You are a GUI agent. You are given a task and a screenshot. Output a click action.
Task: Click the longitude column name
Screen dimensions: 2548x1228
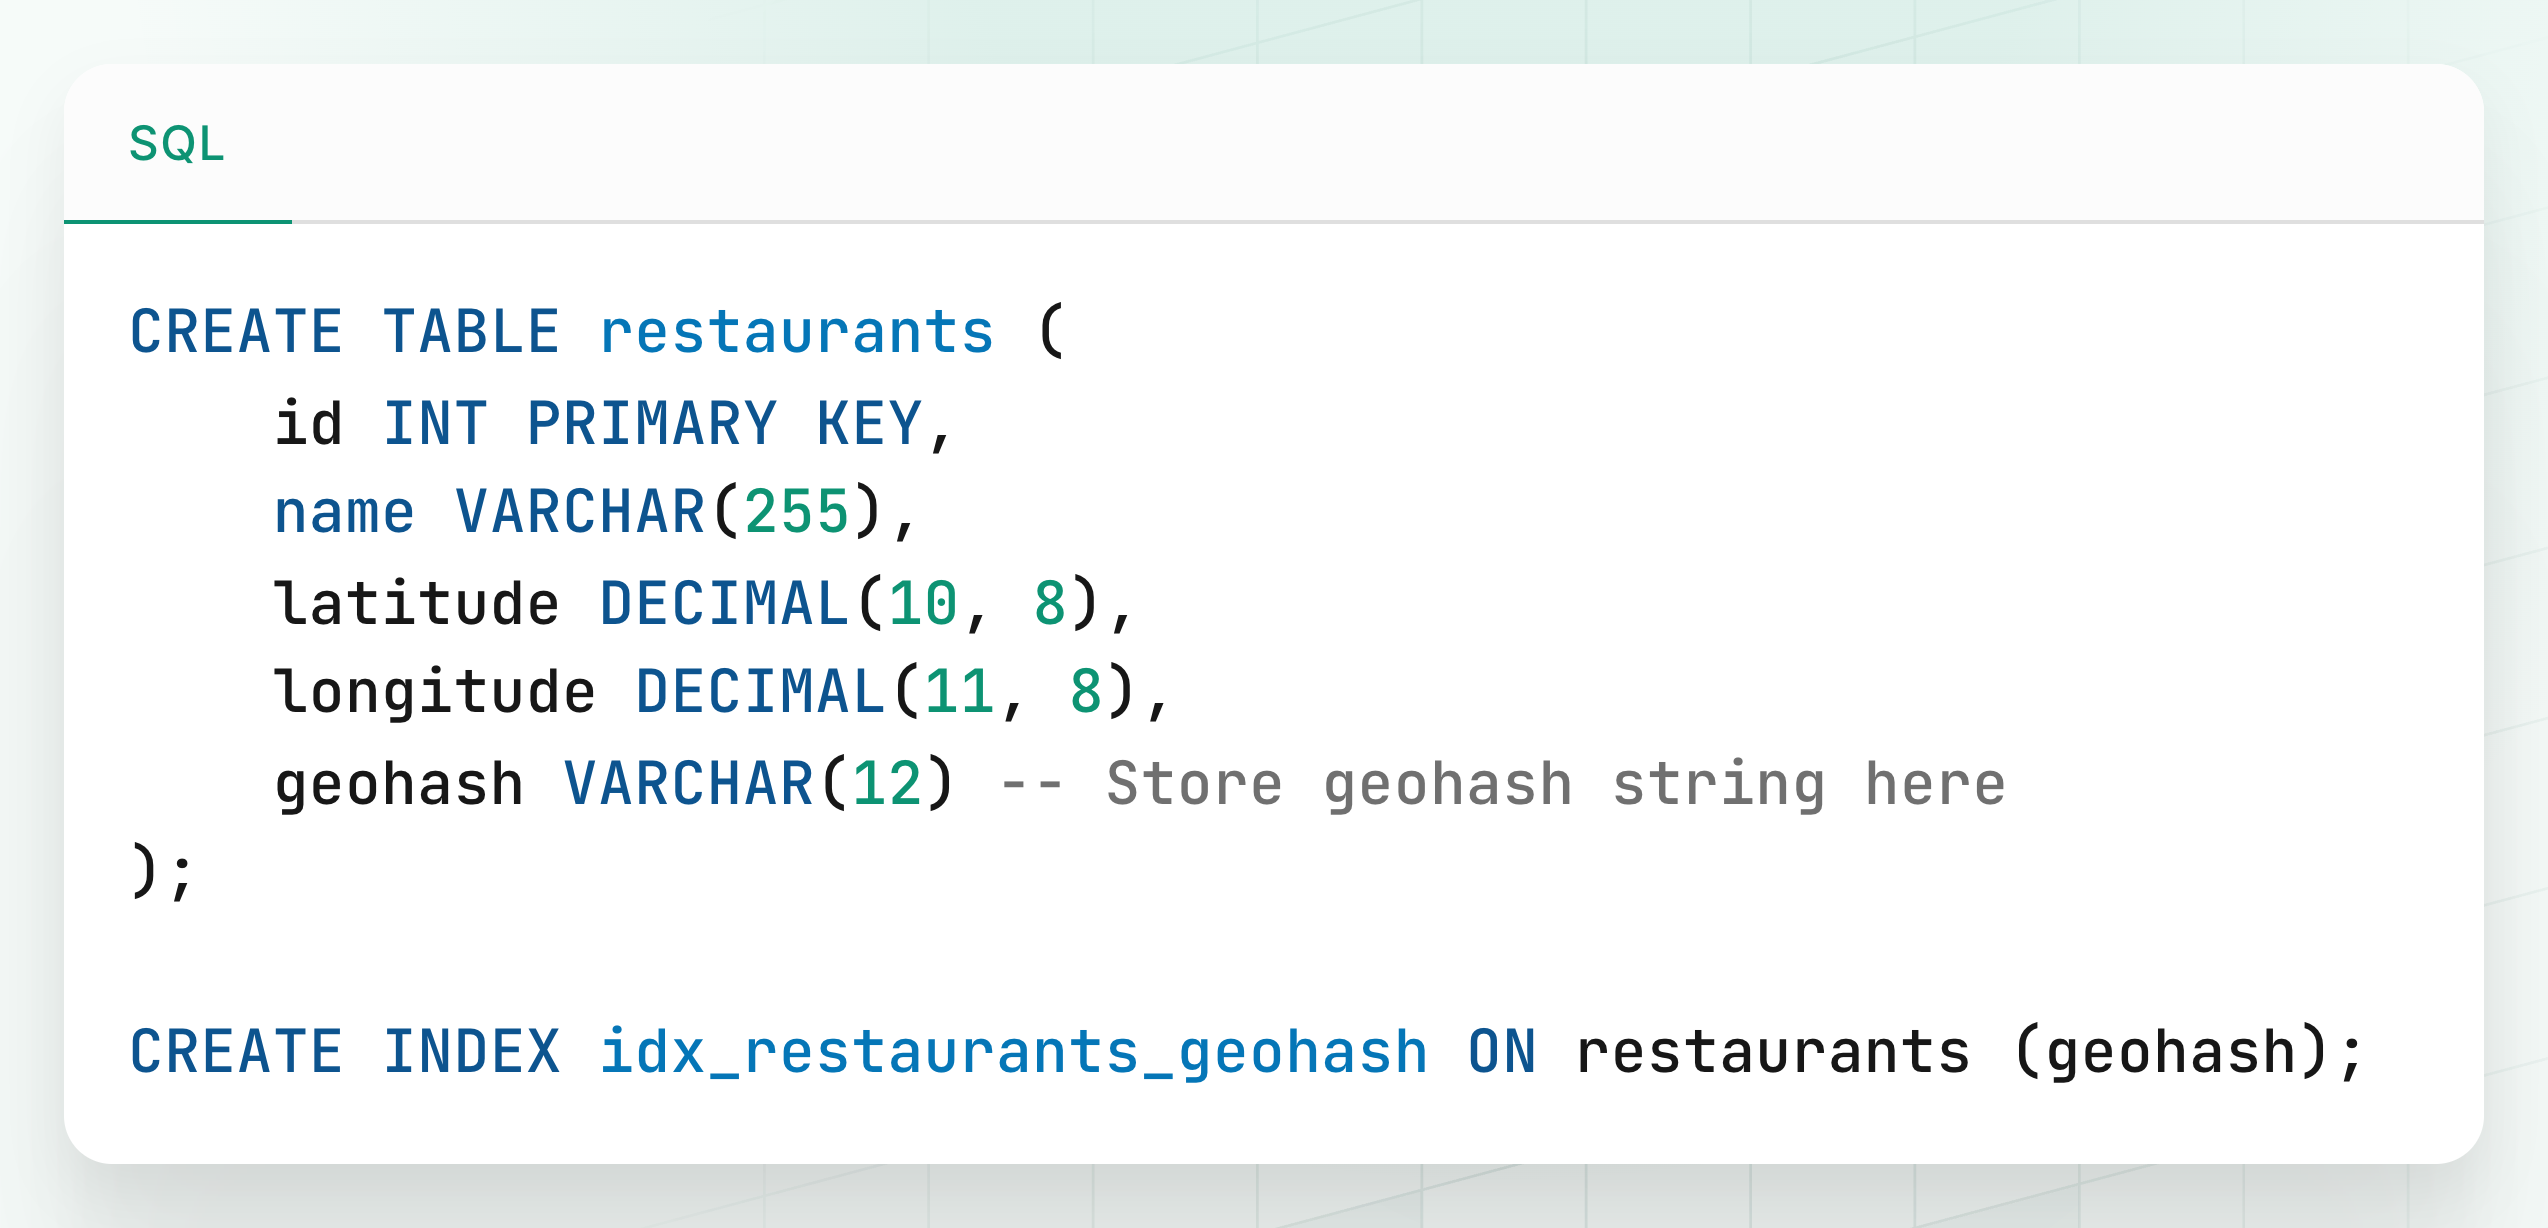[434, 692]
